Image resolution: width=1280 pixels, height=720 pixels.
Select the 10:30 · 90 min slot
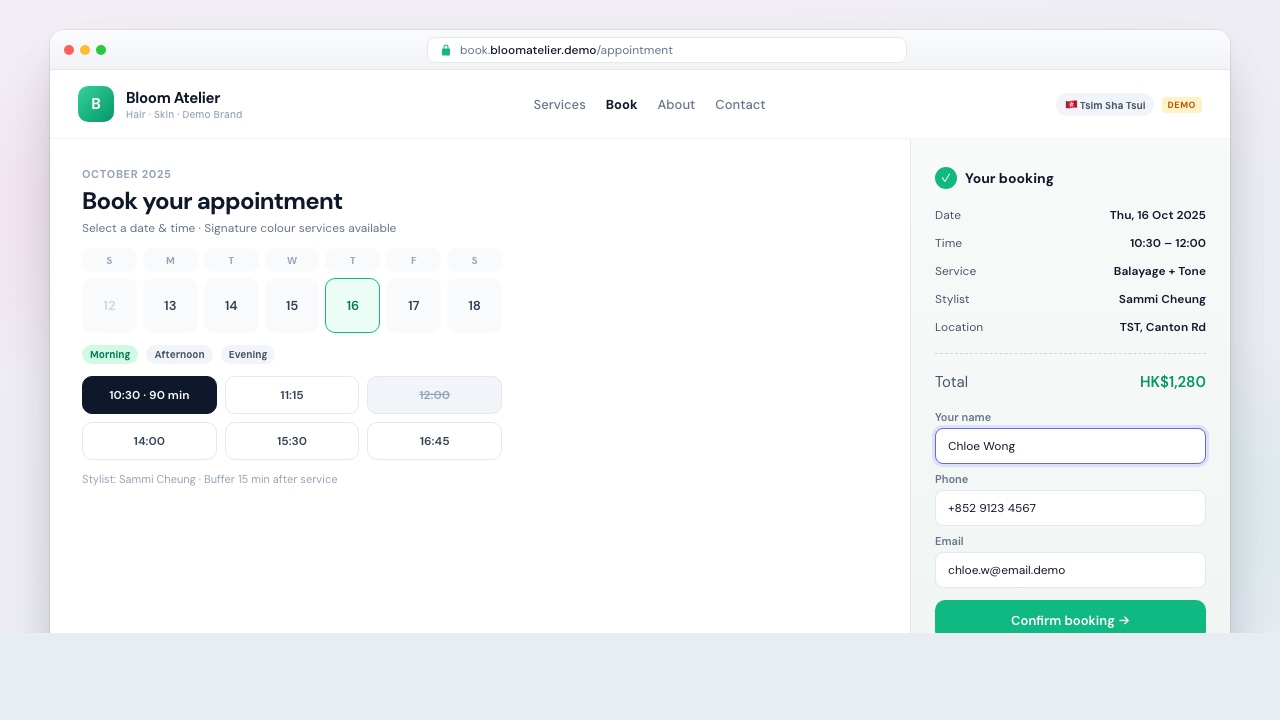[x=149, y=395]
